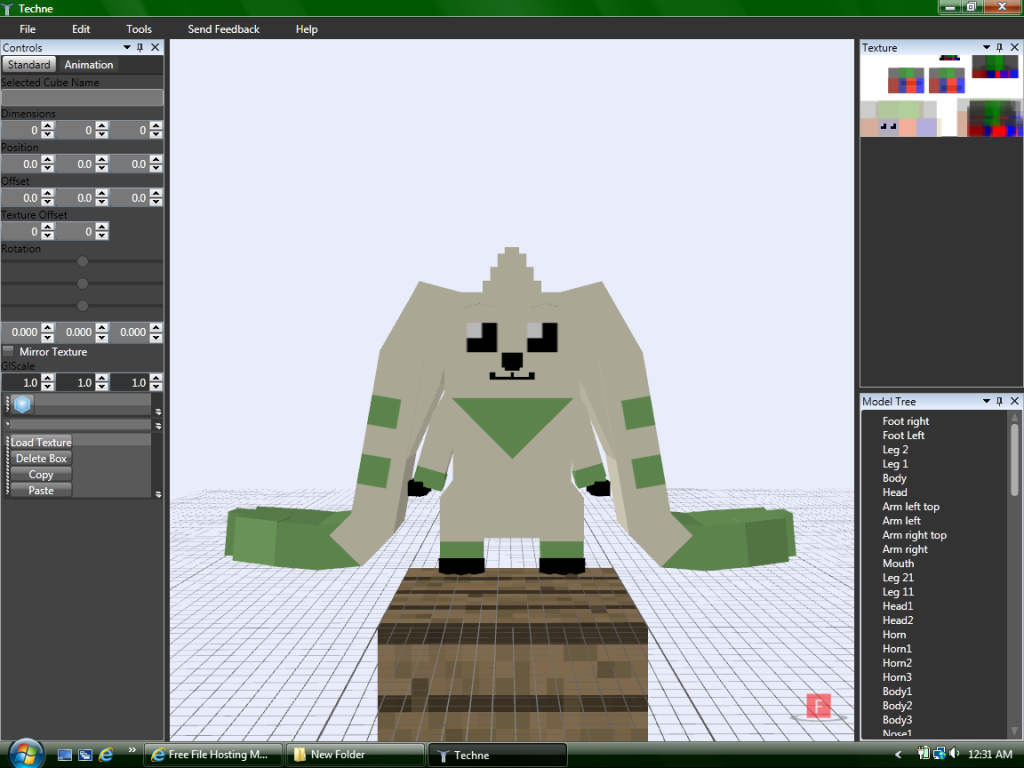Select Head2 in Model Tree
Viewport: 1024px width, 768px height.
(x=898, y=620)
